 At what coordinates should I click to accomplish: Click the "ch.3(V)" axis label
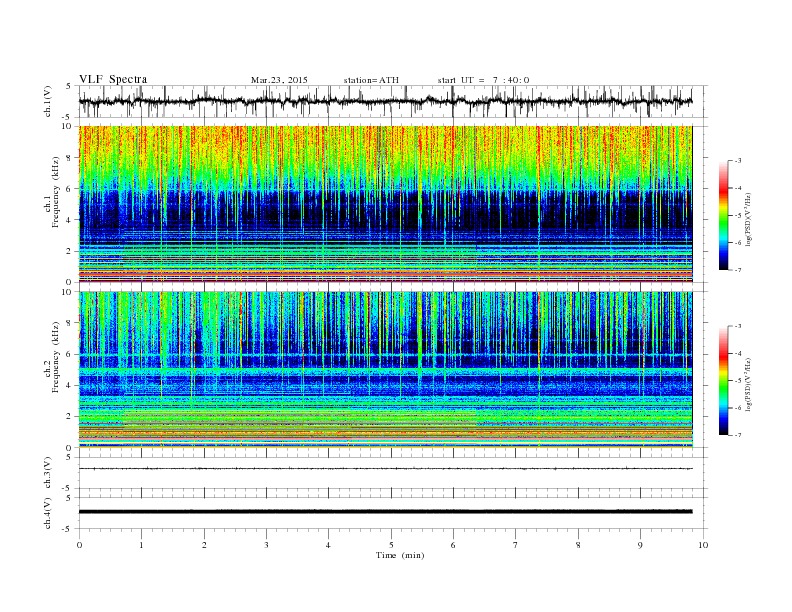pyautogui.click(x=48, y=473)
